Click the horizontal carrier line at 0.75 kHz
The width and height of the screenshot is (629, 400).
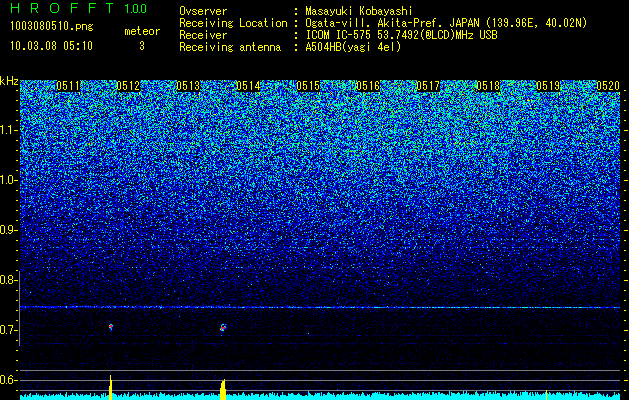320,307
